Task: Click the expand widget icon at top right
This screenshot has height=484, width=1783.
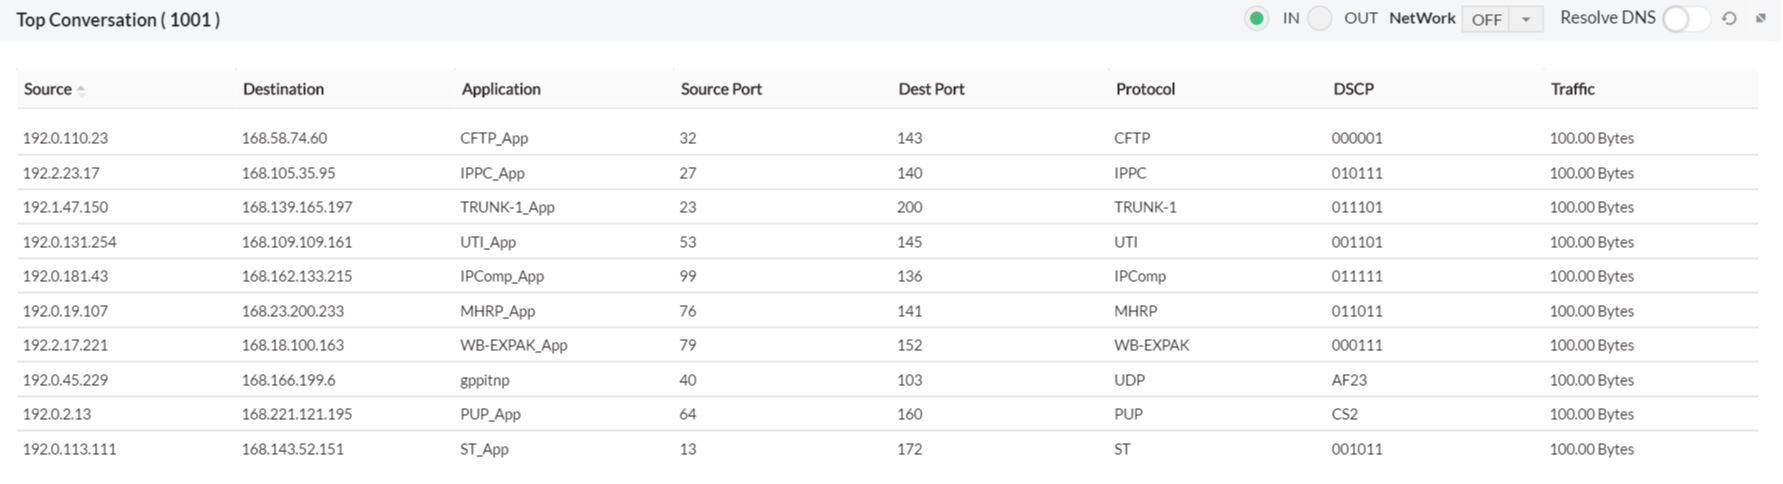Action: 1761,19
